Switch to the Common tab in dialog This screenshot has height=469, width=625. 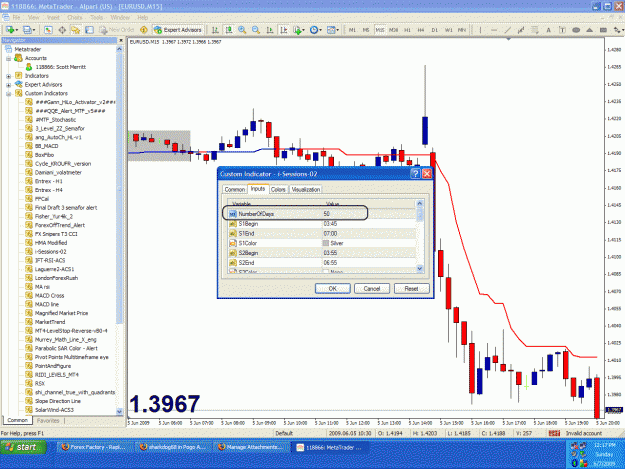point(235,189)
